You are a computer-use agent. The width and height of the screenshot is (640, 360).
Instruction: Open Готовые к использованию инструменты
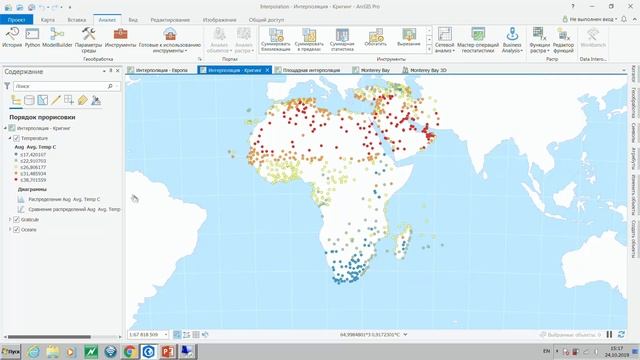pos(170,40)
